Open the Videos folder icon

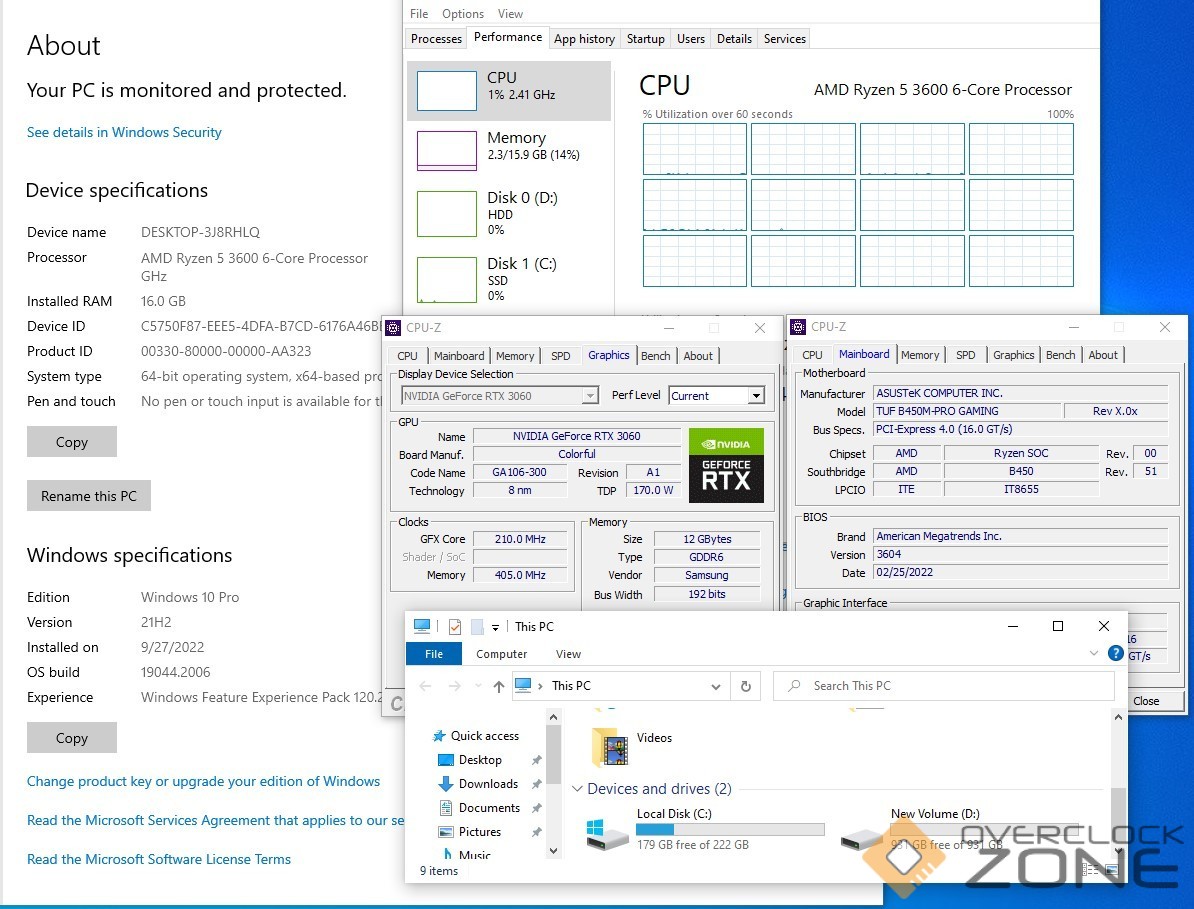click(x=610, y=745)
